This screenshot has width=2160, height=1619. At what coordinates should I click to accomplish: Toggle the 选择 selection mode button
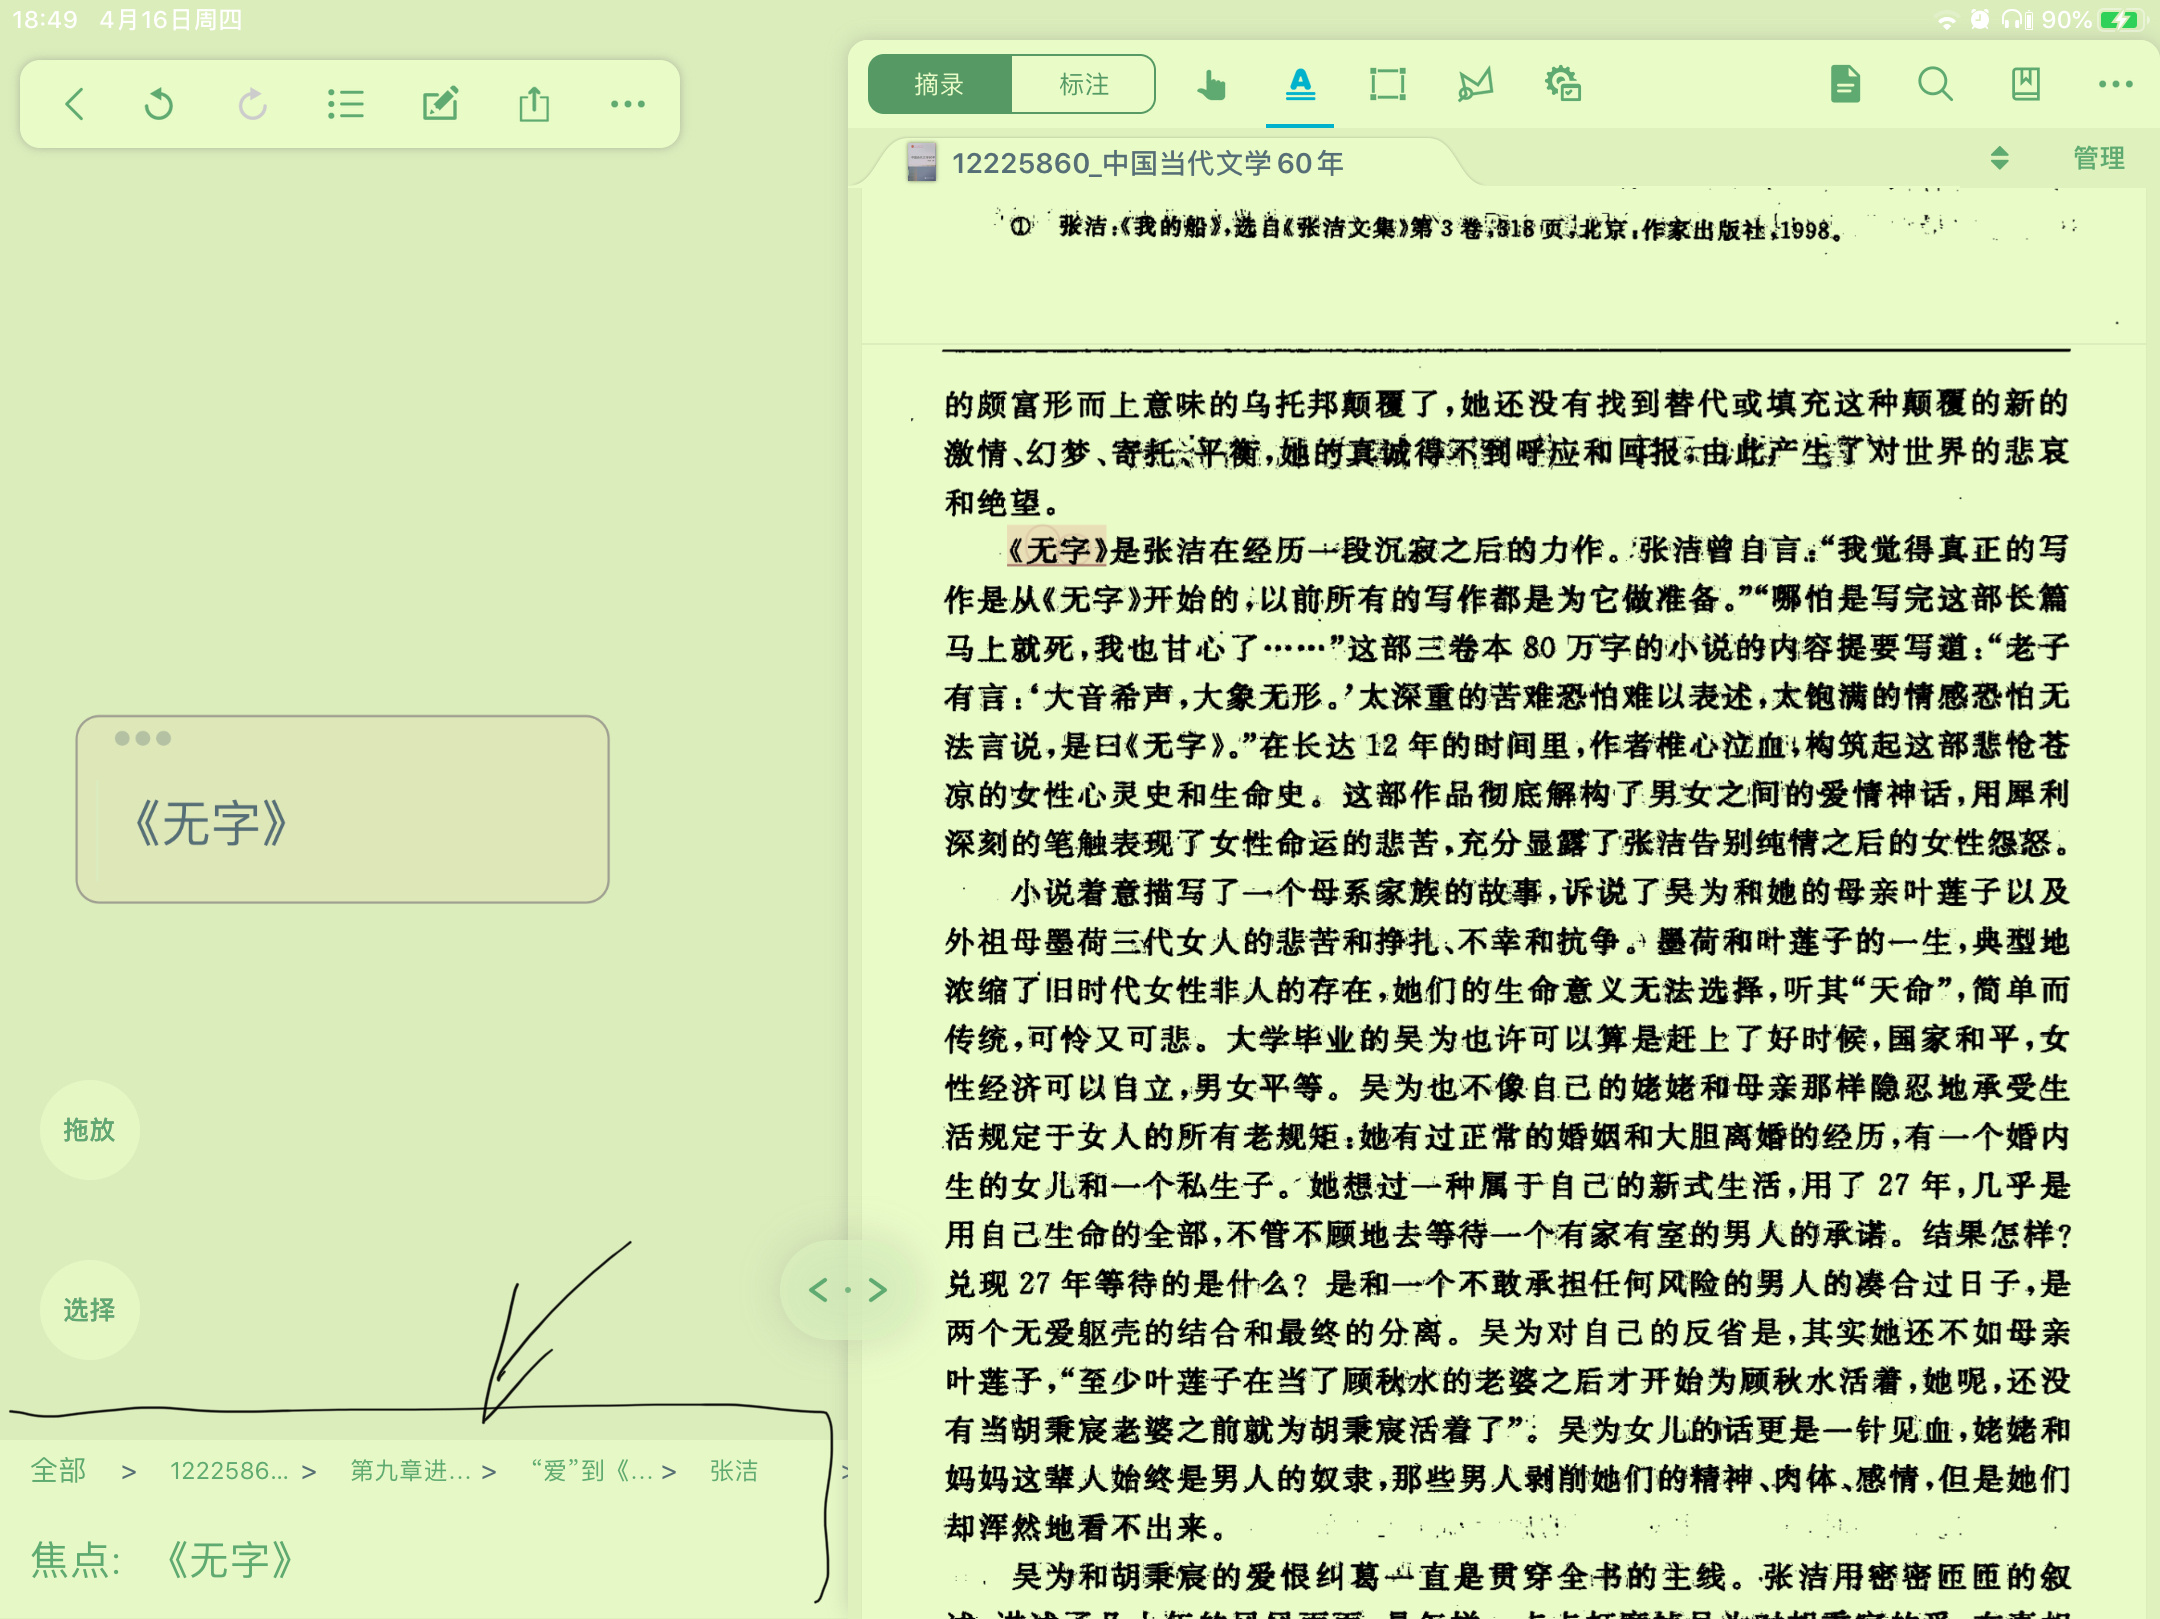click(x=89, y=1310)
